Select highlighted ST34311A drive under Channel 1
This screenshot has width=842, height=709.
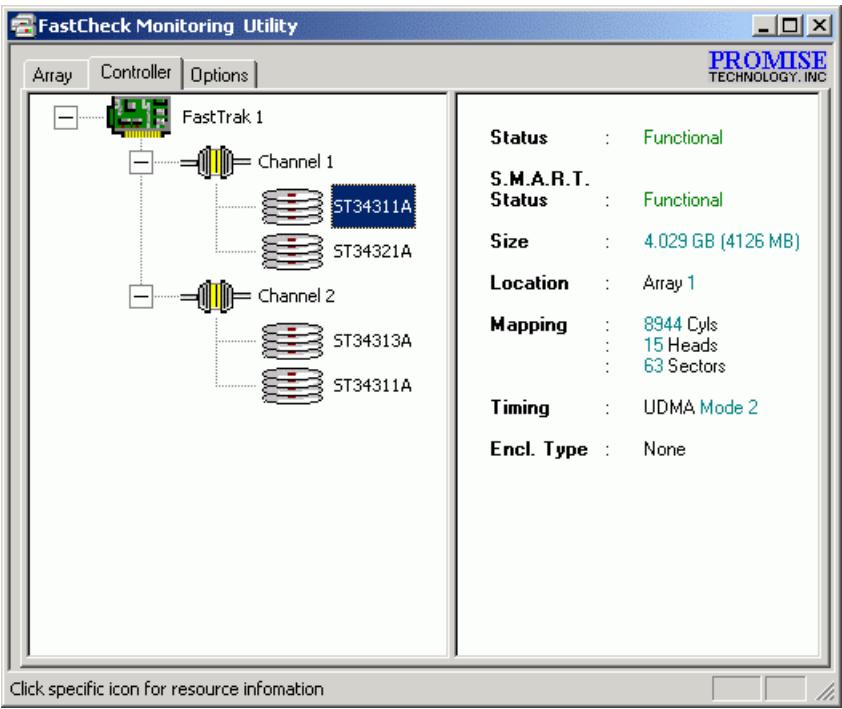tap(373, 207)
